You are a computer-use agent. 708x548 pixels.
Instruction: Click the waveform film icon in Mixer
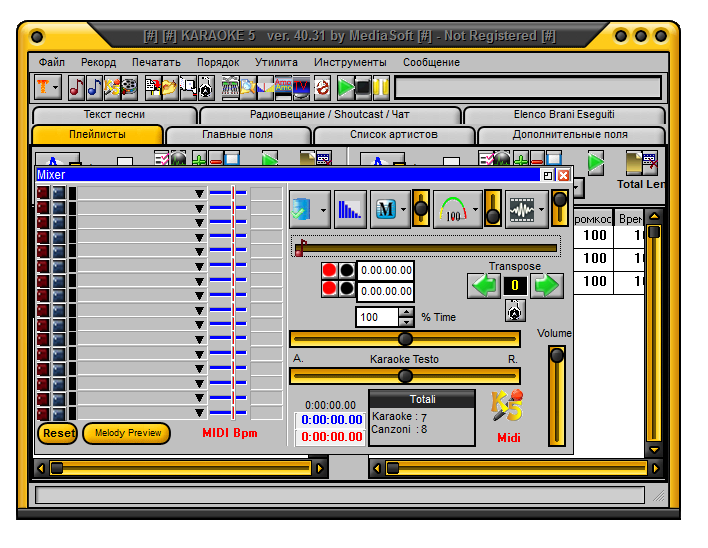click(522, 209)
